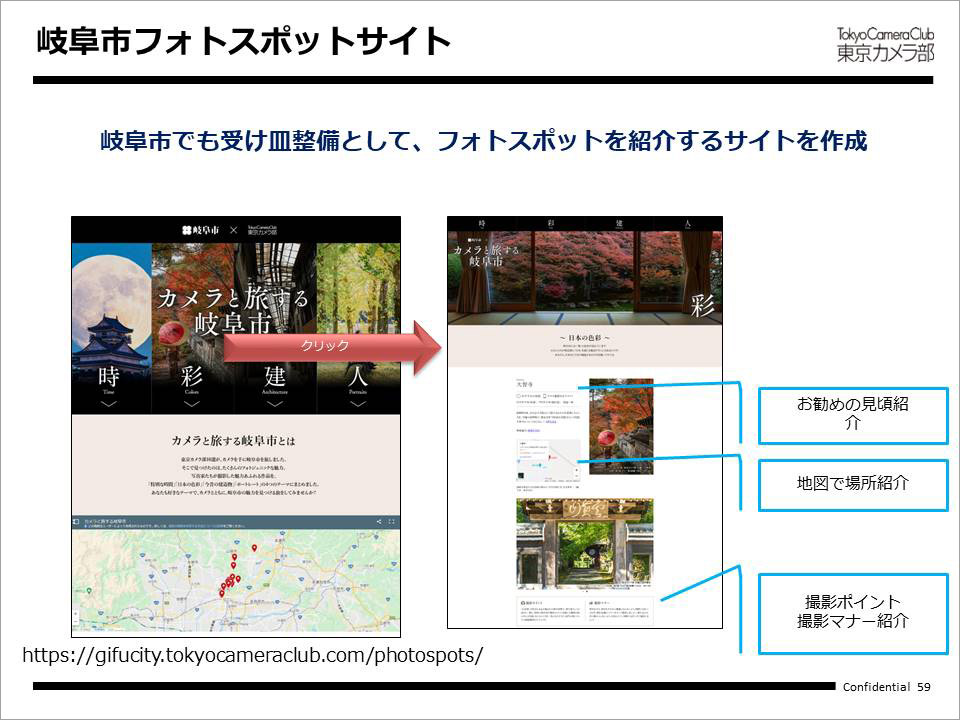This screenshot has width=960, height=720.
Task: Click the zoom-in plus icon on the map
Action: coord(75,614)
